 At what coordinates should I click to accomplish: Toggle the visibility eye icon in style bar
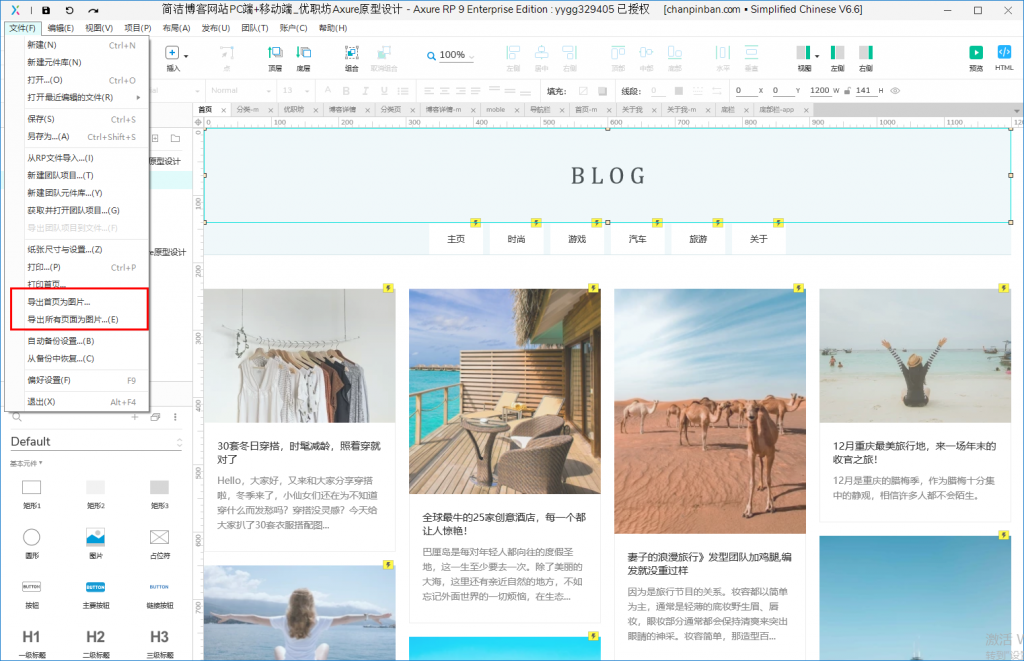(x=895, y=91)
